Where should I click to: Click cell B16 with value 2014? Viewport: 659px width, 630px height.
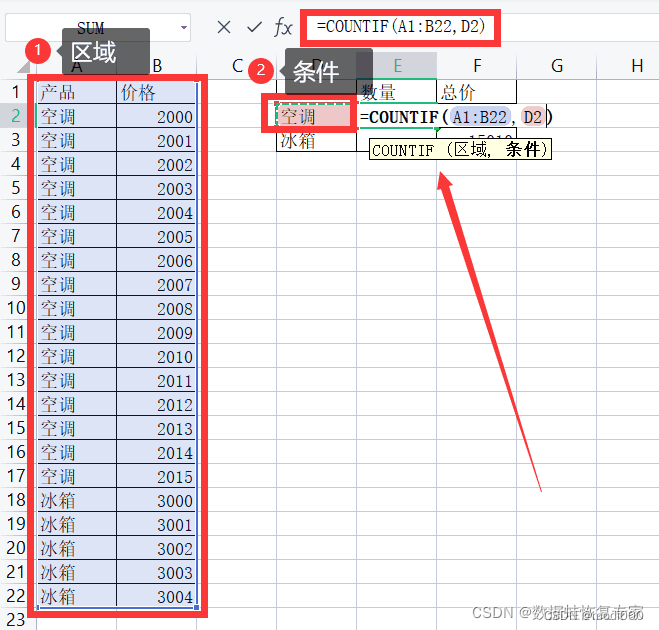(156, 451)
